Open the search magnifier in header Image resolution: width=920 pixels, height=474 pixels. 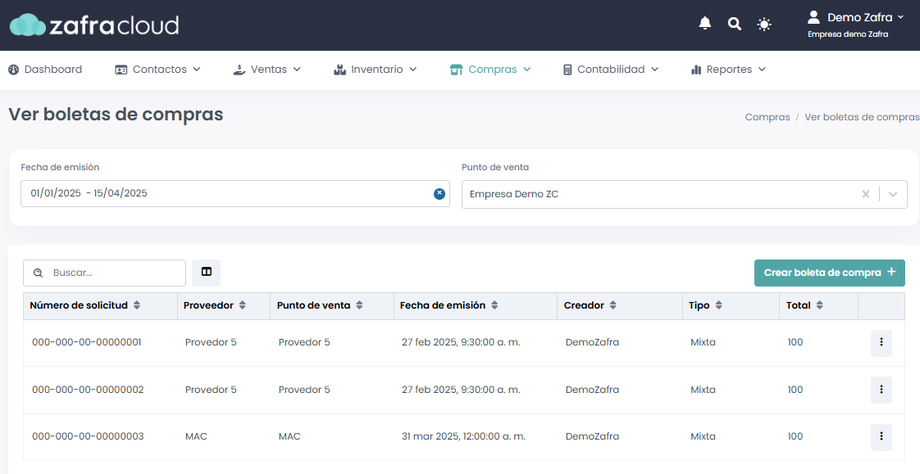click(x=734, y=24)
